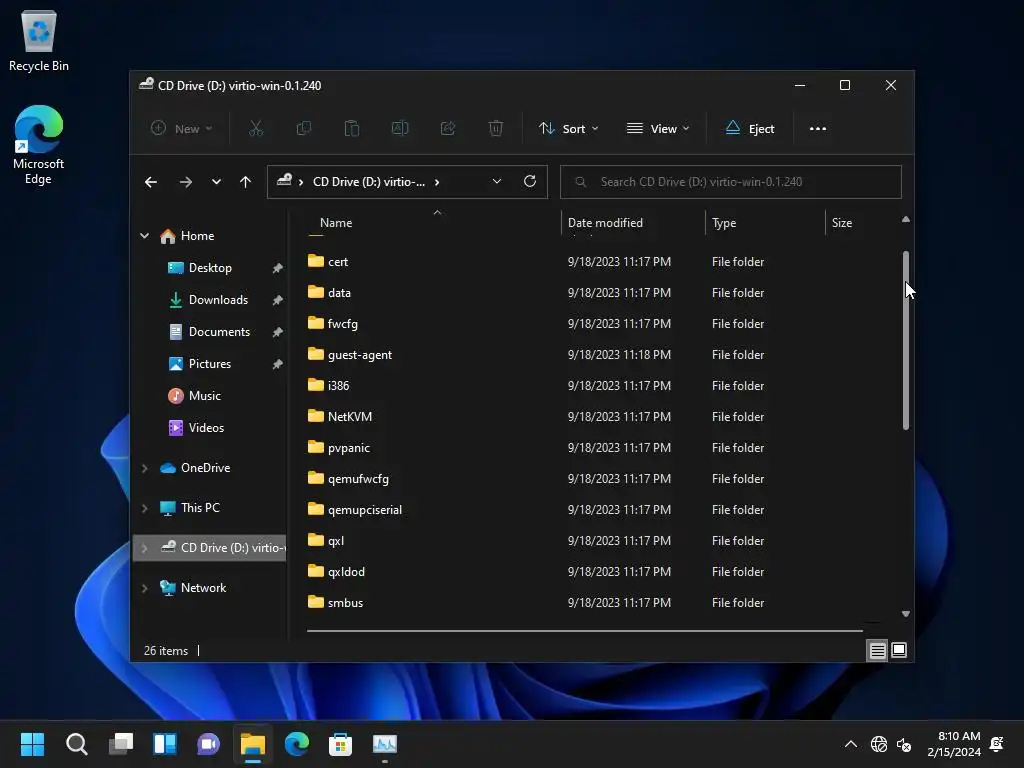Screen dimensions: 1024x768
Task: Go forward with the right arrow
Action: click(186, 182)
